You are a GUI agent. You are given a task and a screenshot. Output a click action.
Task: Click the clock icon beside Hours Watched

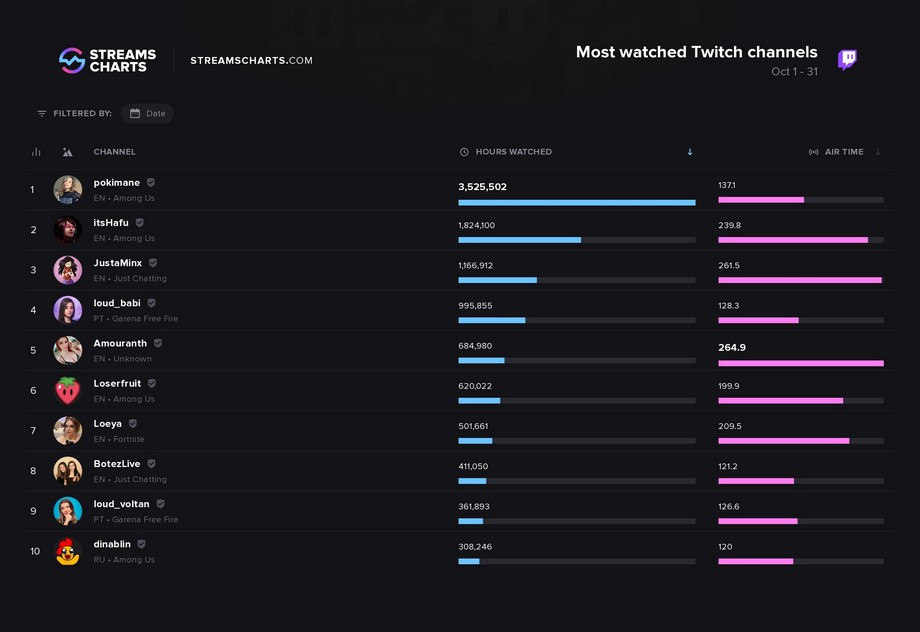point(464,152)
